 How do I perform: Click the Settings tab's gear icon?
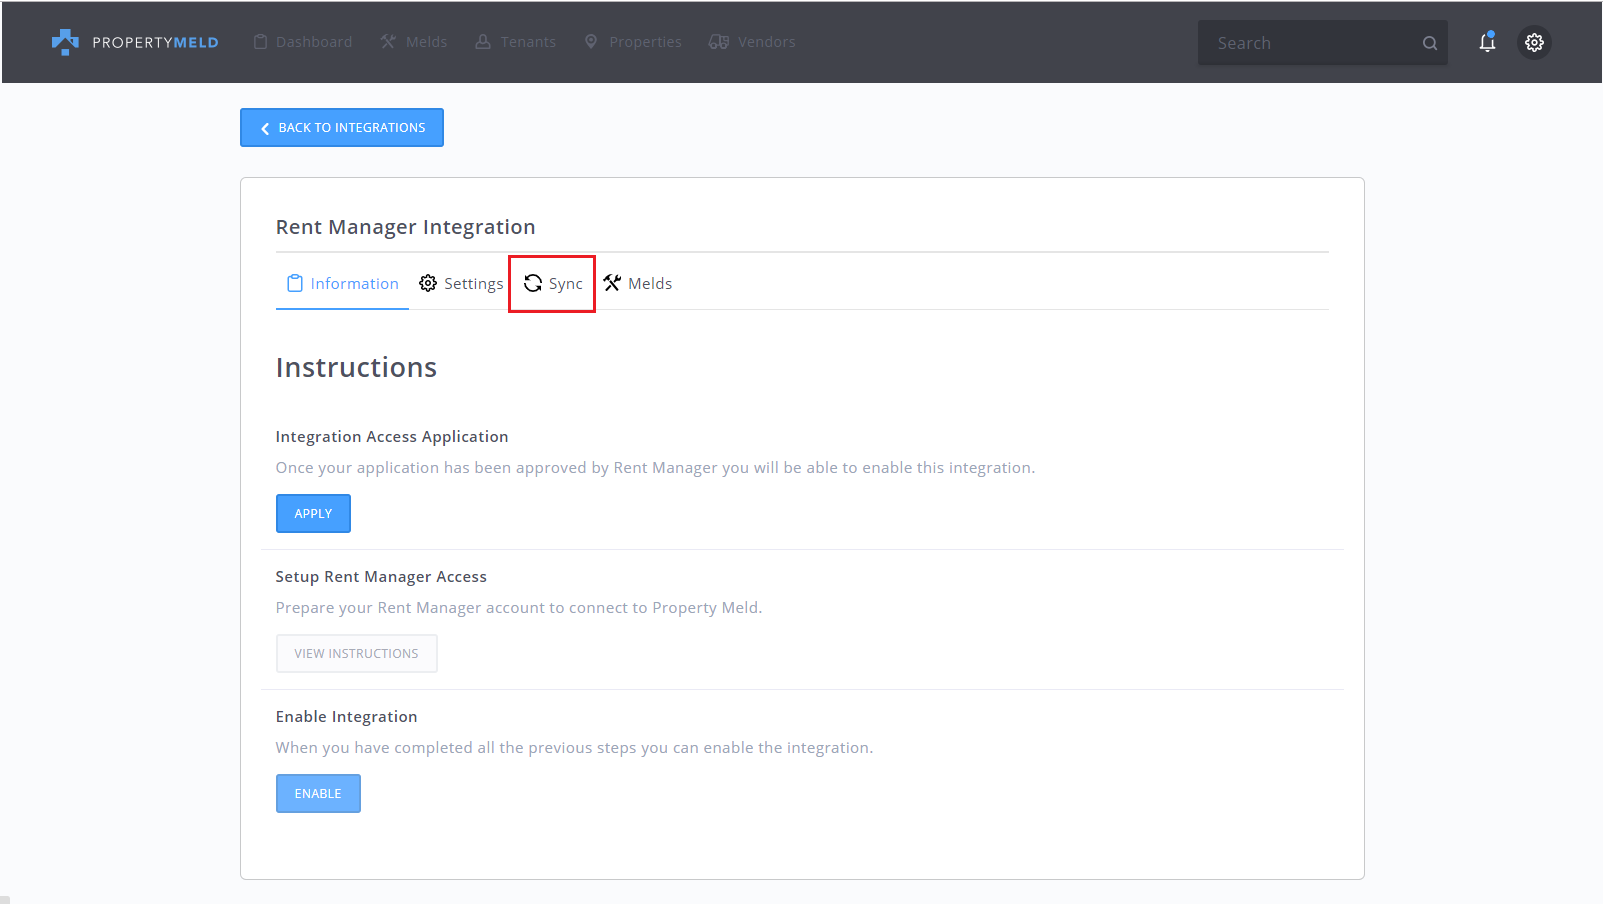coord(428,284)
